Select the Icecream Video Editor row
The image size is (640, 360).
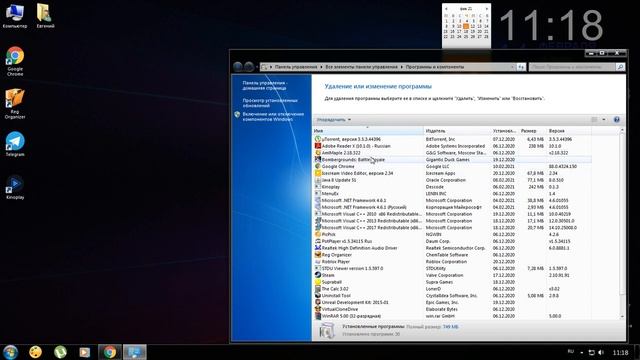(452, 173)
